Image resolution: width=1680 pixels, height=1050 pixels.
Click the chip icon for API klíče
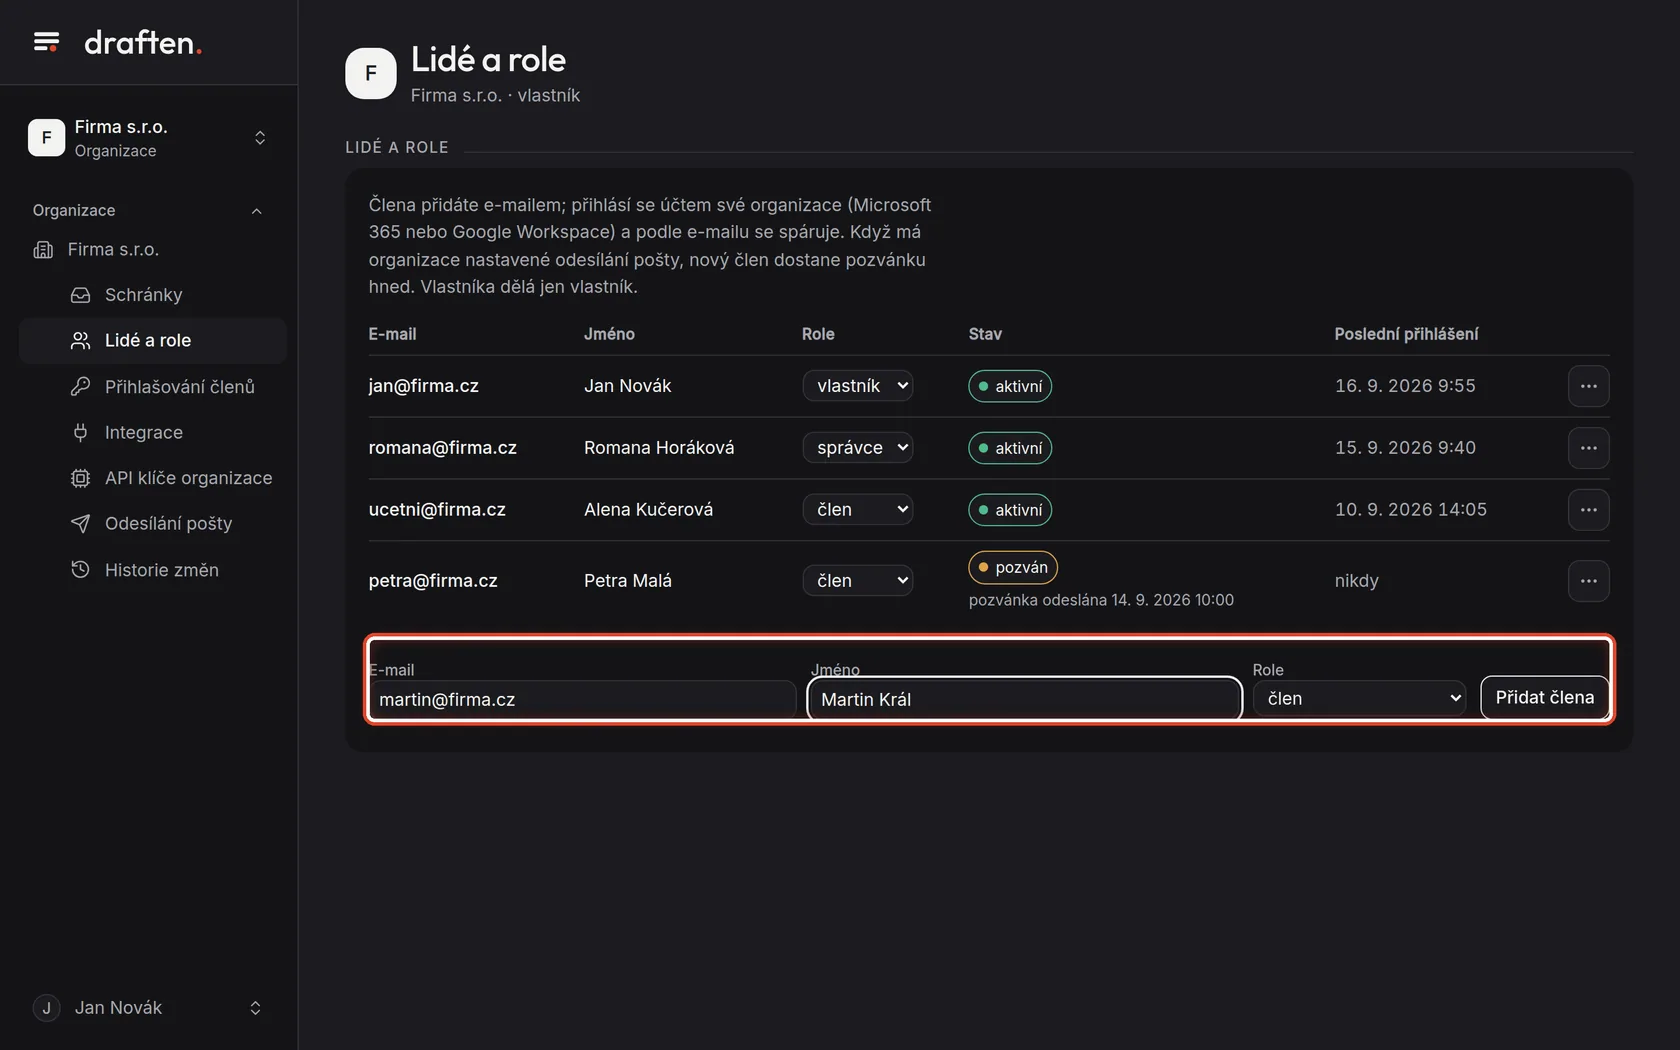[x=81, y=478]
